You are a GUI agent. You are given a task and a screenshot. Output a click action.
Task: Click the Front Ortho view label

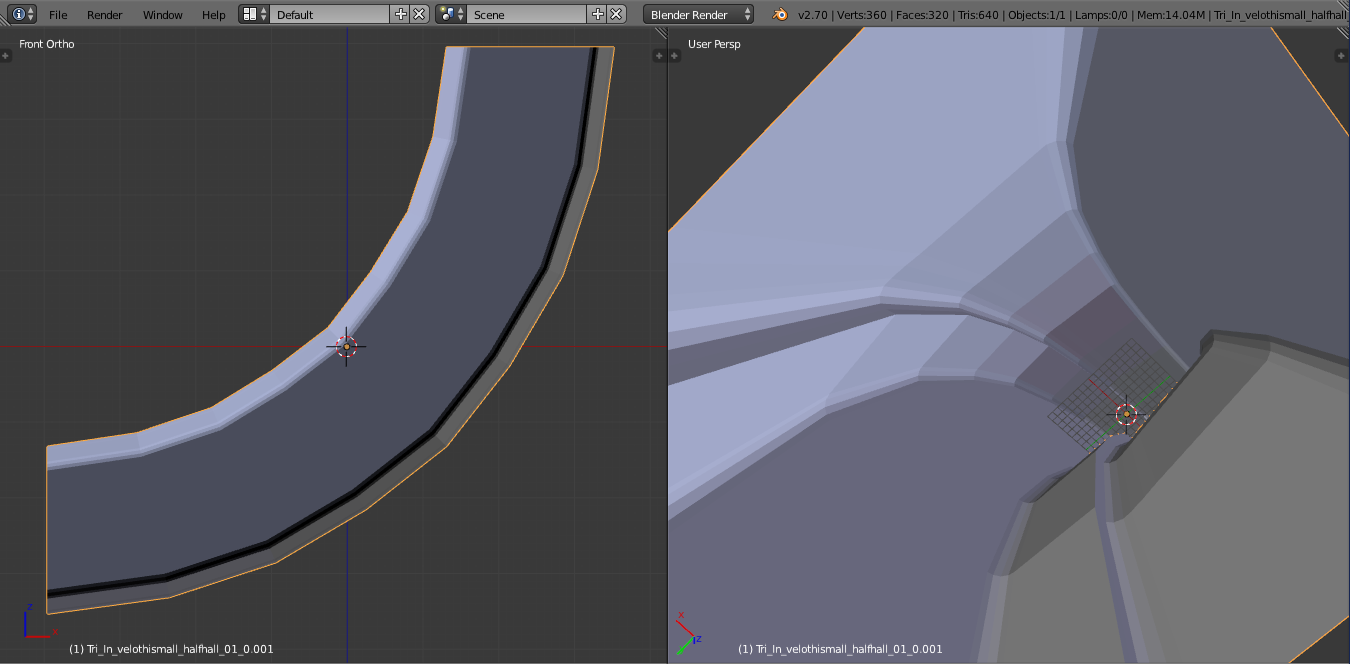coord(46,44)
